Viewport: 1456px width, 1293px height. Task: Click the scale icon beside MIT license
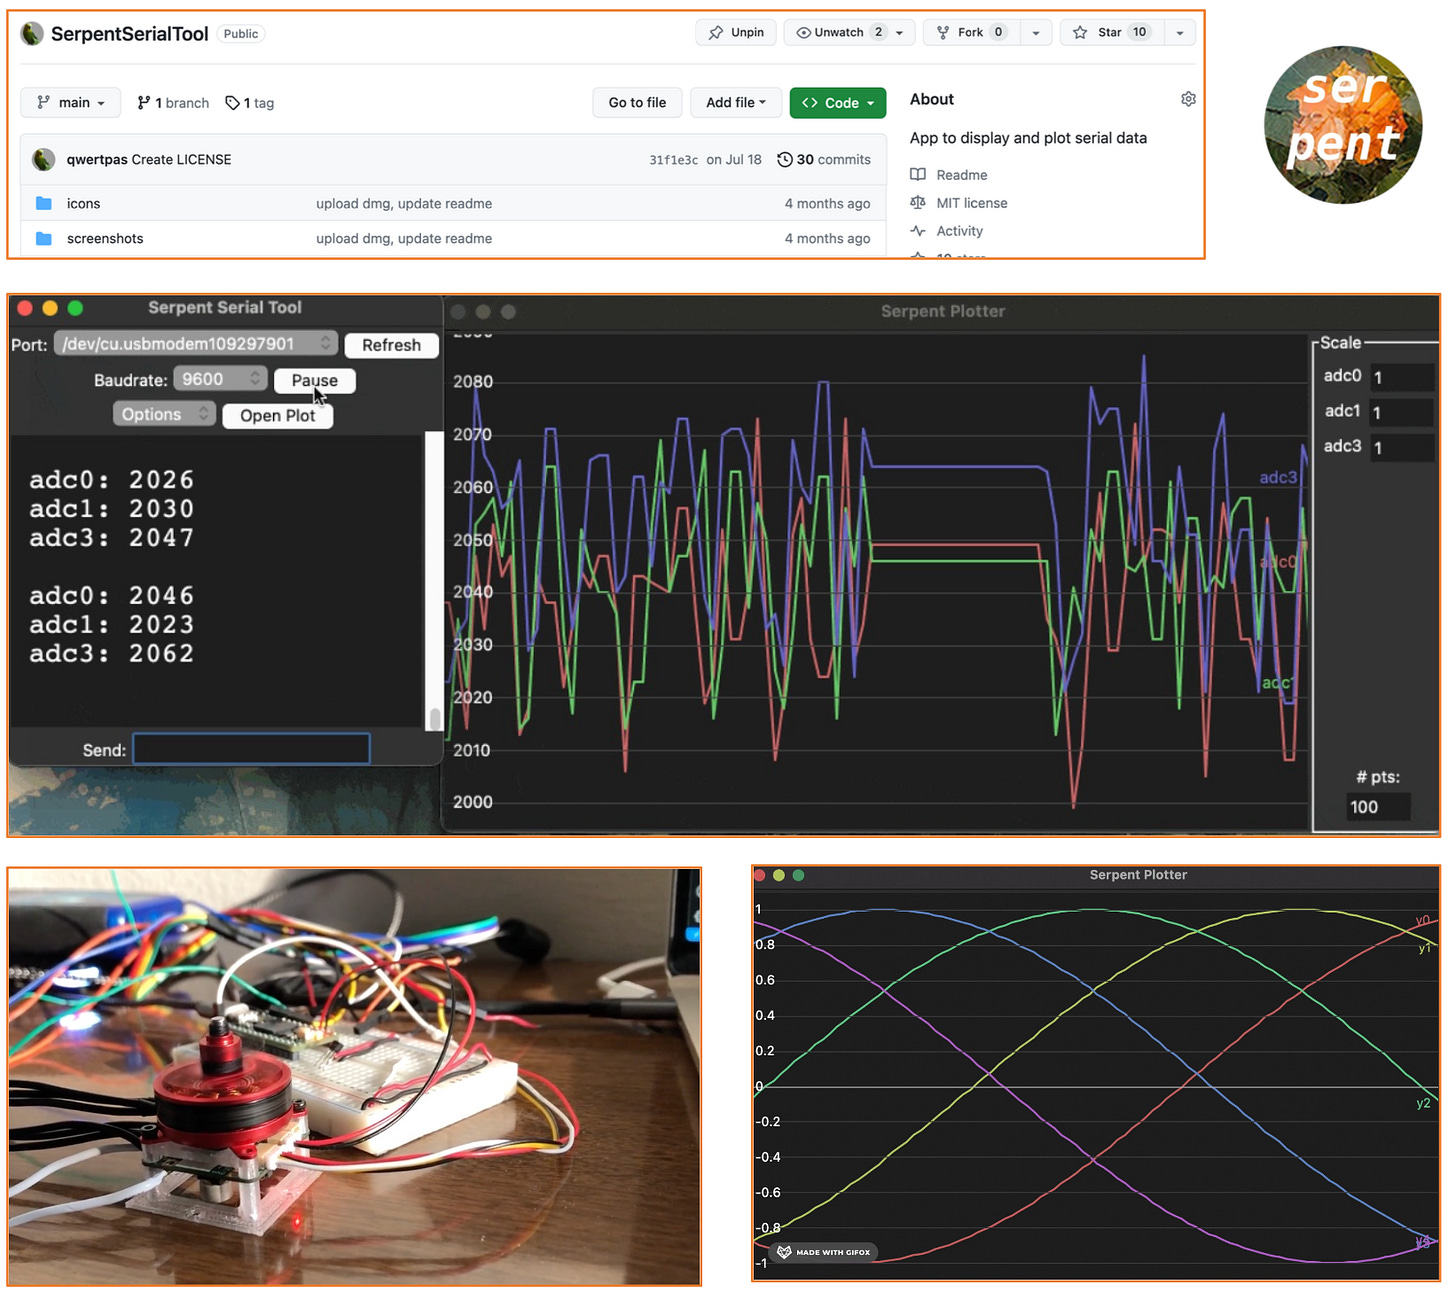[x=918, y=202]
